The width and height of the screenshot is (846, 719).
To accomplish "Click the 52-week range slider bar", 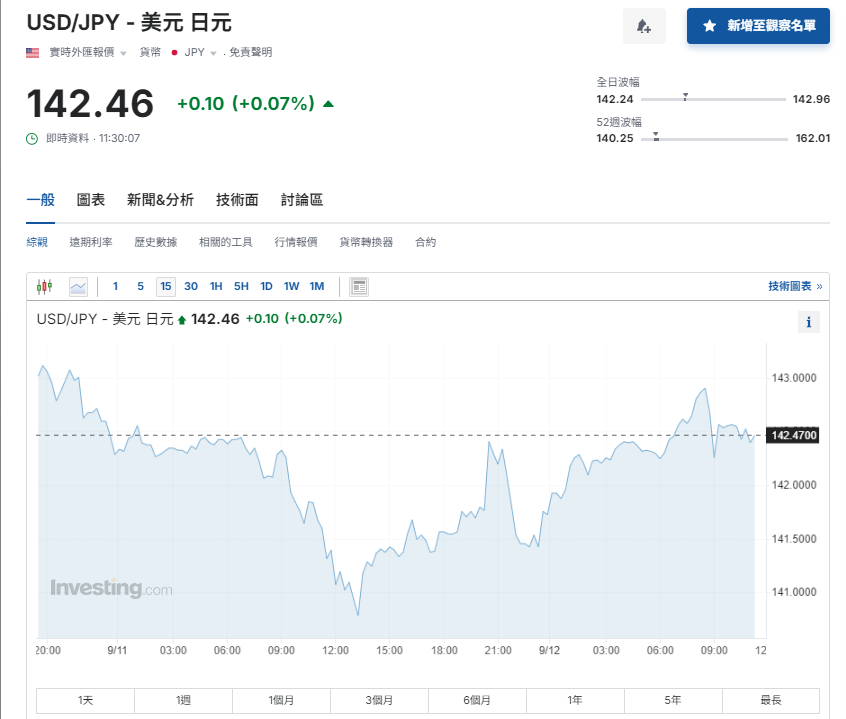I will coord(713,139).
